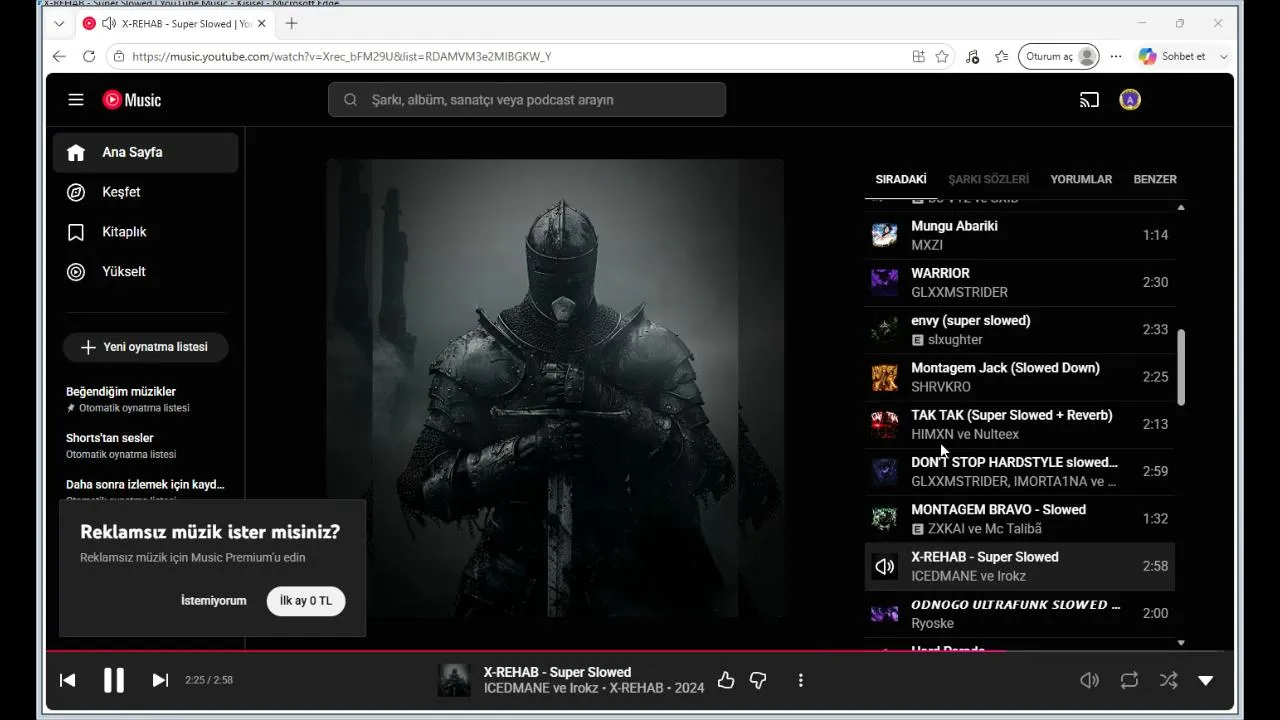Open Kitaplık from the sidebar

coord(146,232)
